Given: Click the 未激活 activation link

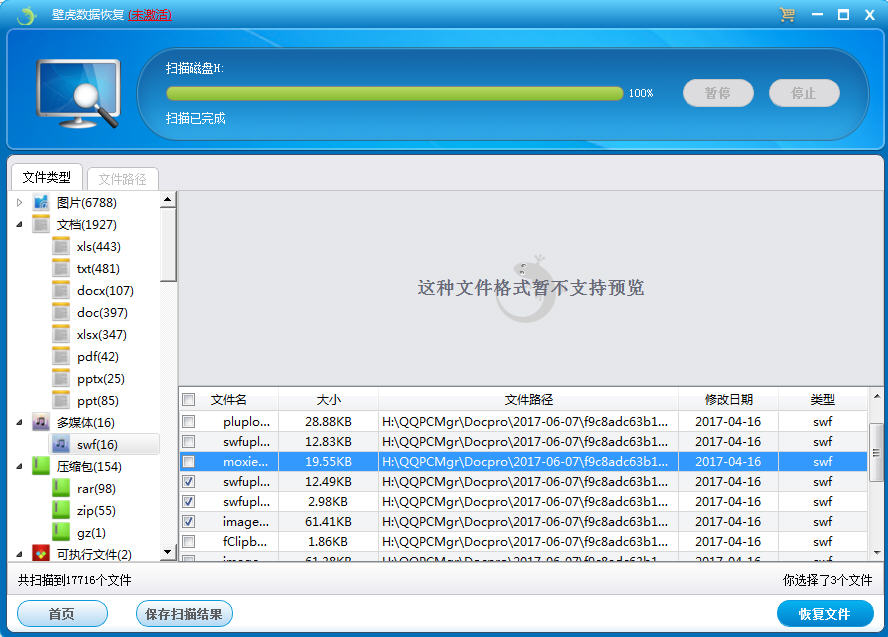Looking at the screenshot, I should 150,15.
